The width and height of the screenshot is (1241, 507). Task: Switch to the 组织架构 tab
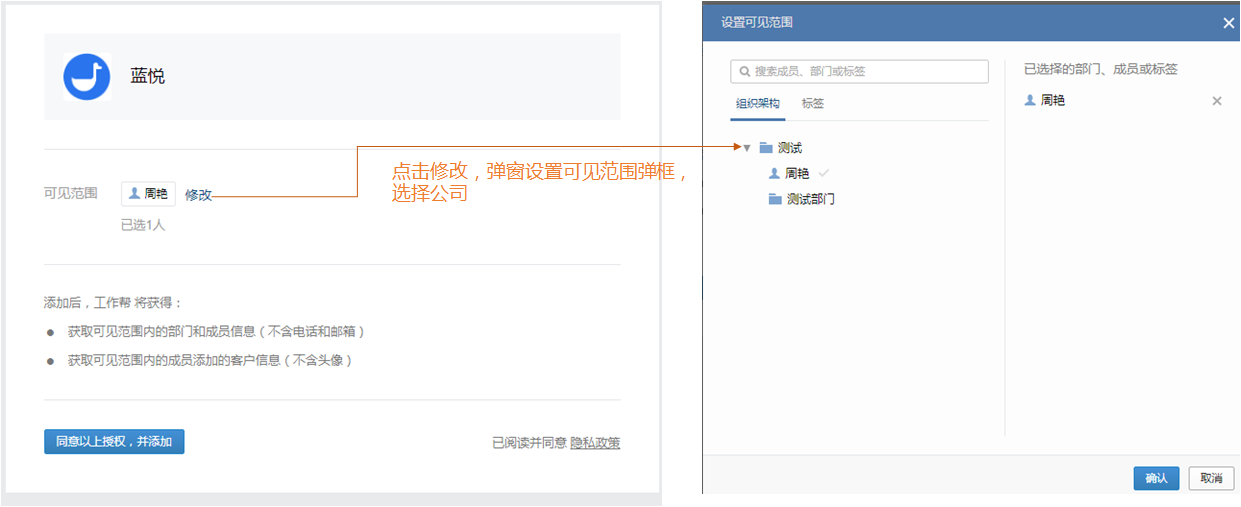(758, 103)
